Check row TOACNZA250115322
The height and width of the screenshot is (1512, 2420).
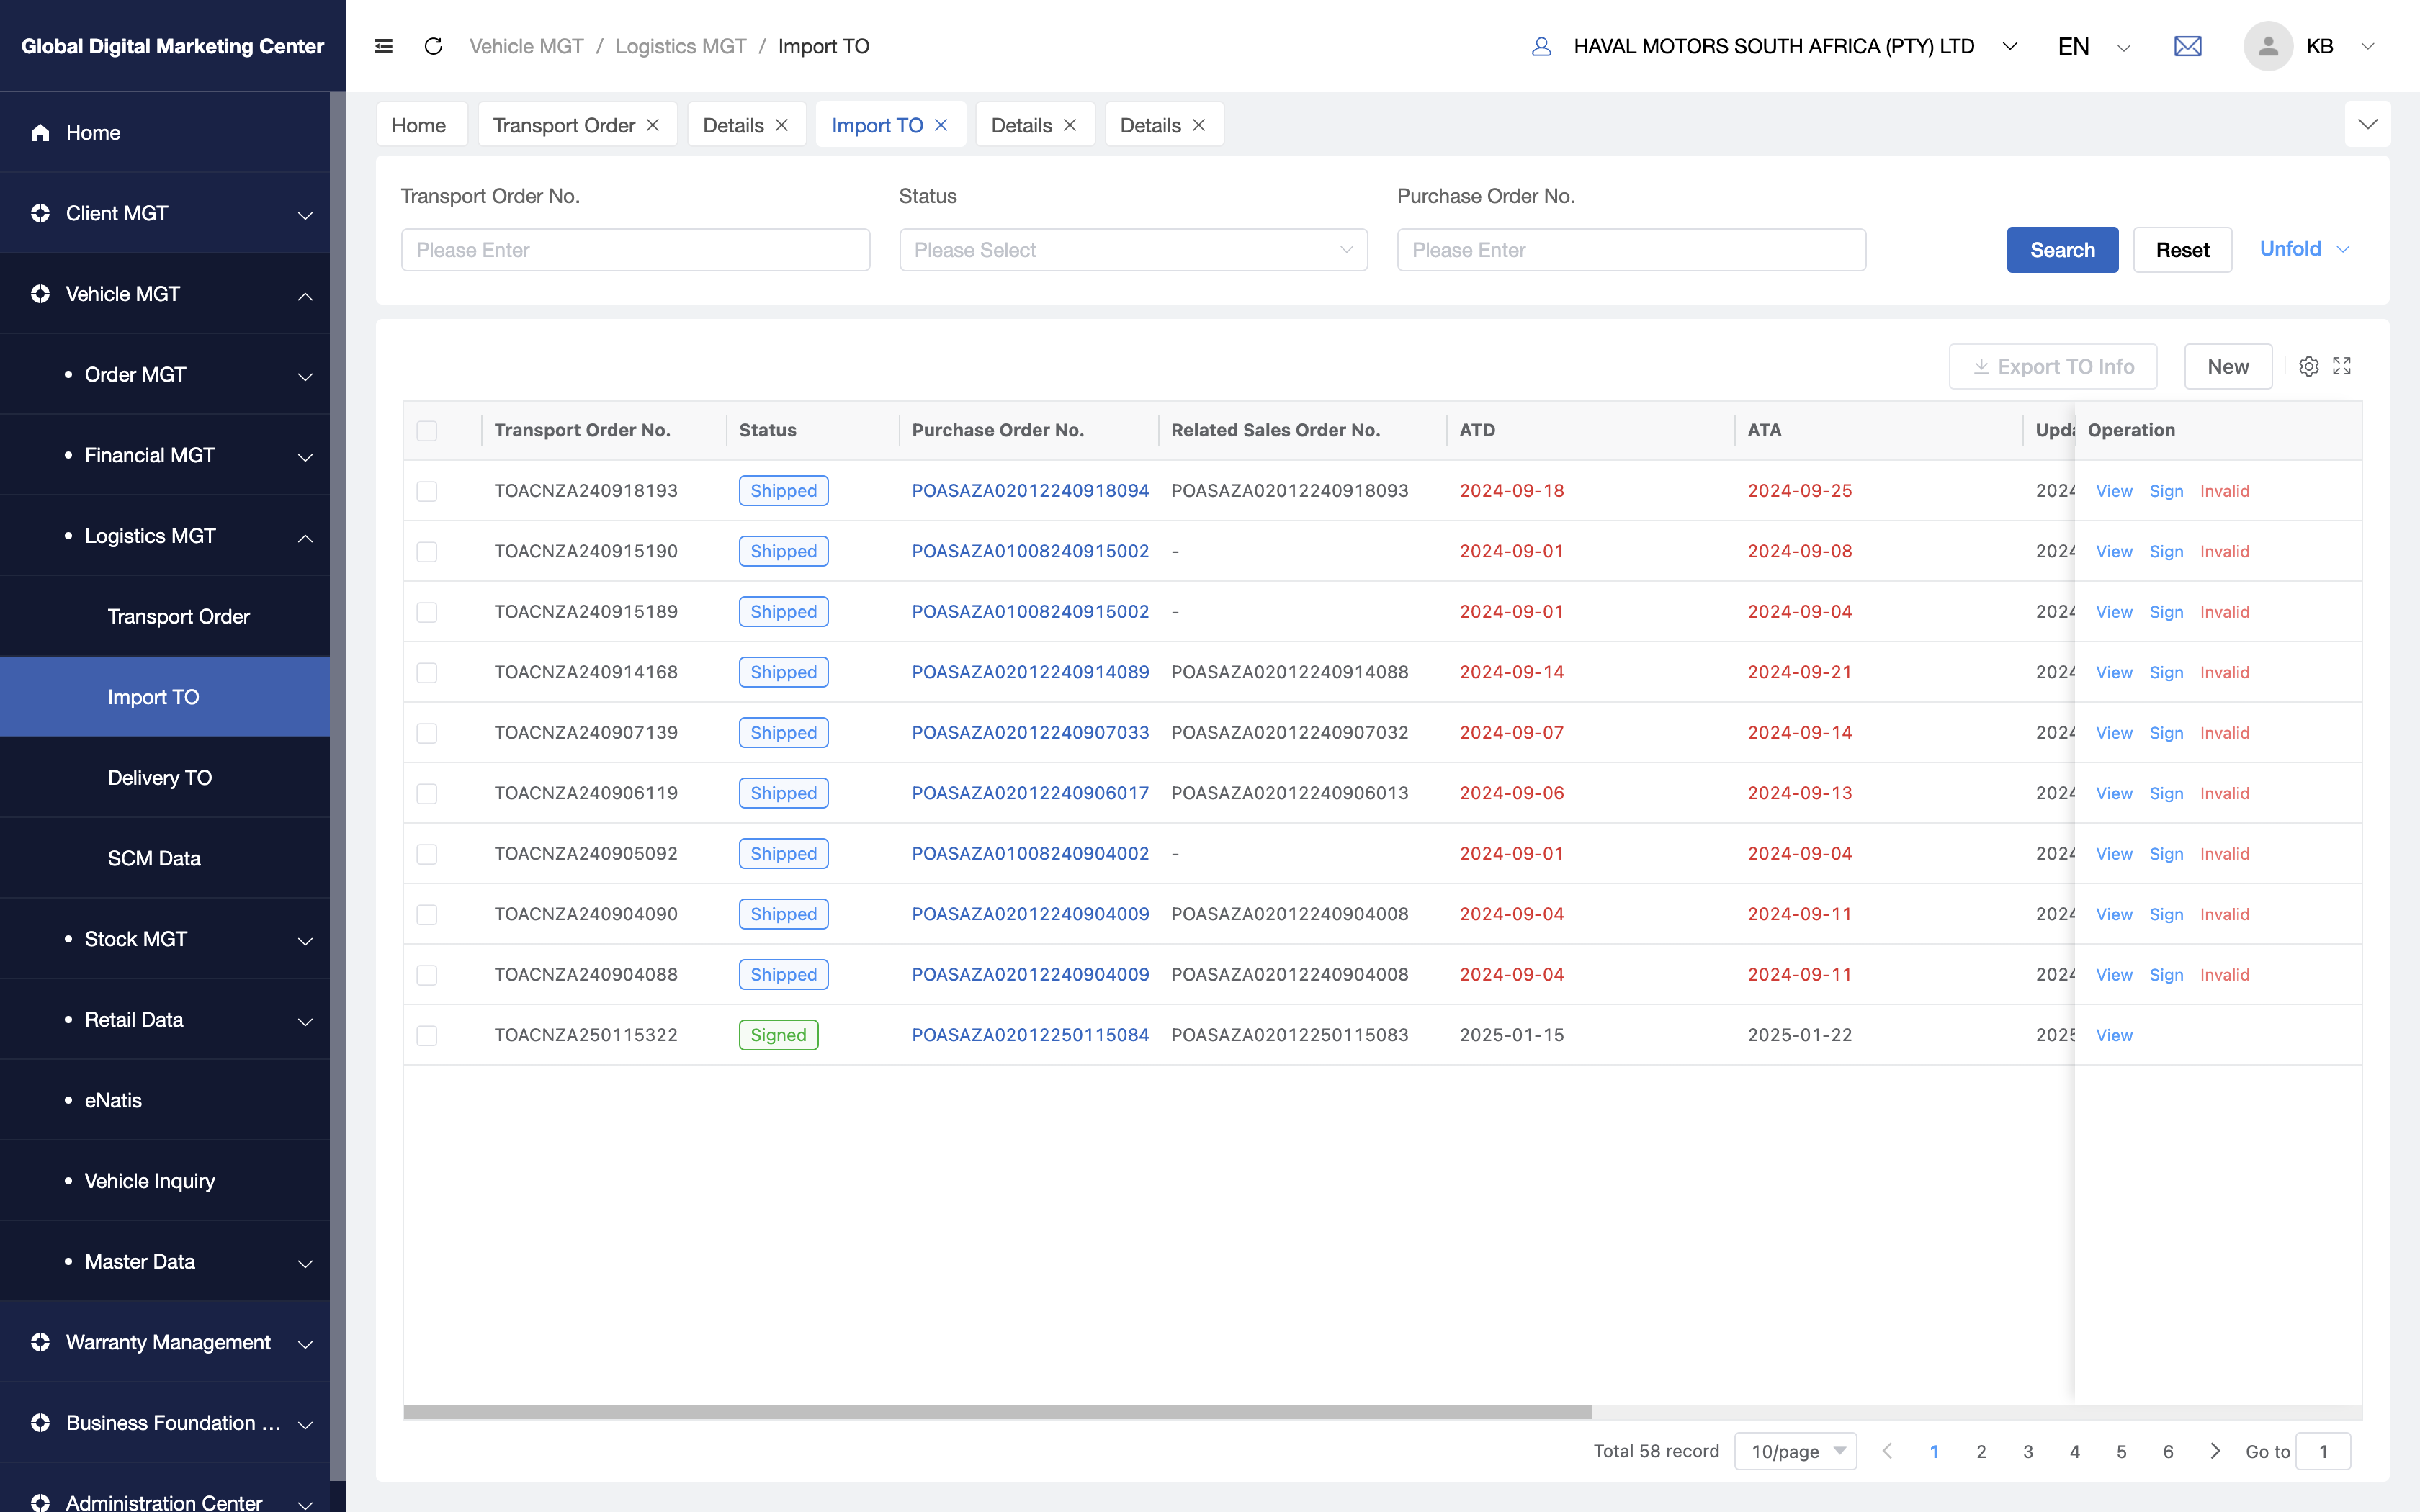(427, 1035)
